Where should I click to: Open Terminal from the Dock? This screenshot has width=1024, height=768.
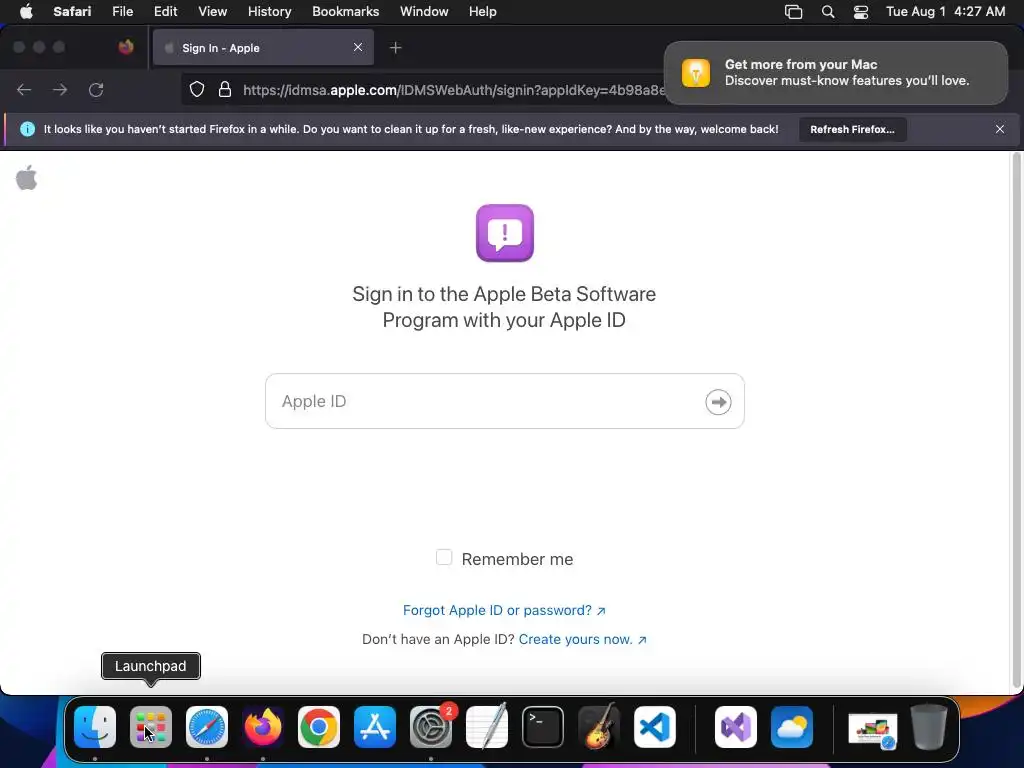543,727
